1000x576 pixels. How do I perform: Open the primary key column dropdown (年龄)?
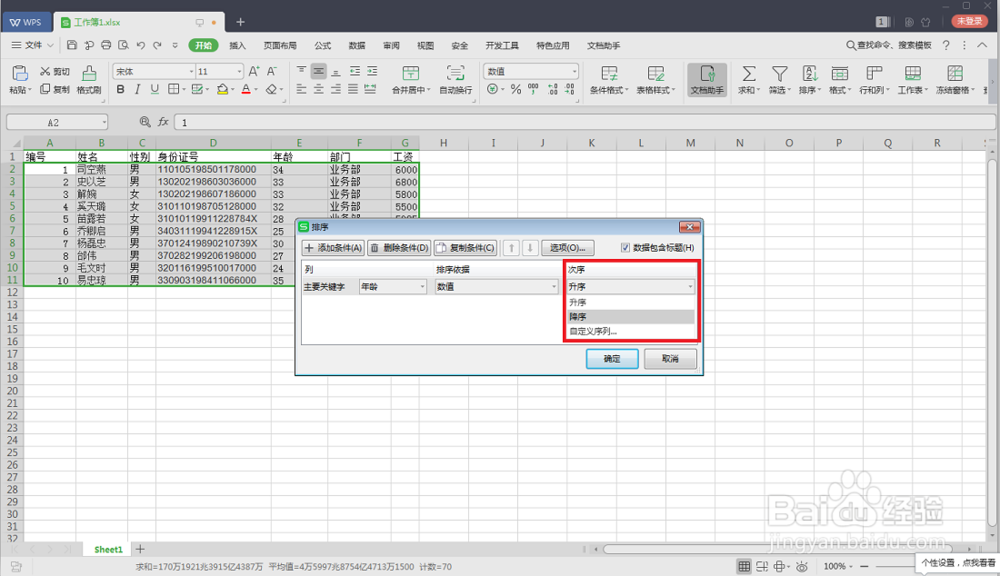tap(393, 287)
